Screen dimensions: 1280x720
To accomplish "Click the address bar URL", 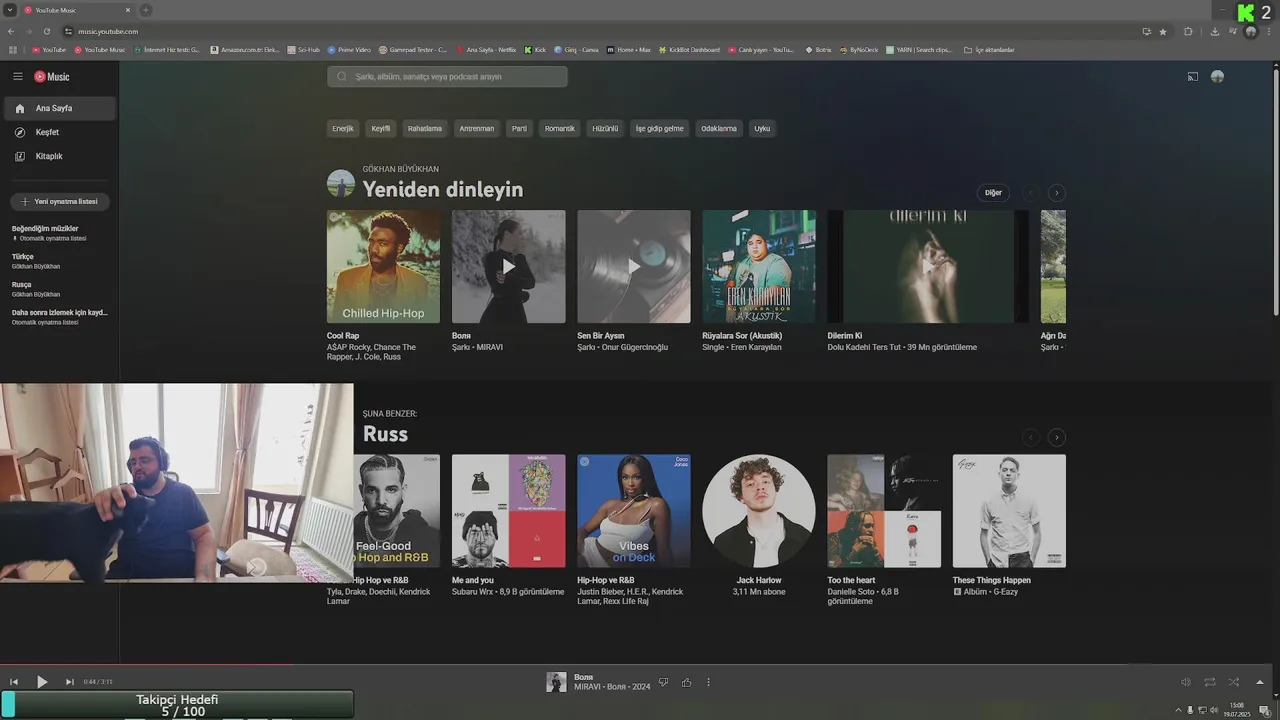I will (108, 31).
